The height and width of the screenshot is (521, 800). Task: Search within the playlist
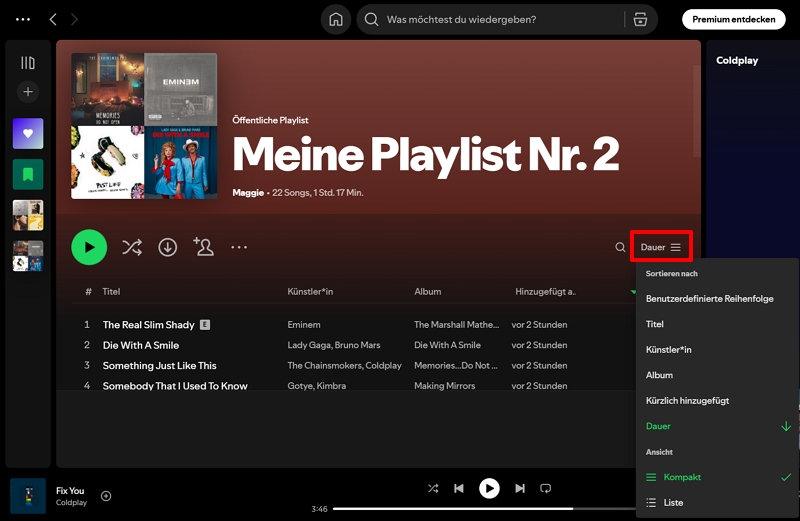pos(620,247)
